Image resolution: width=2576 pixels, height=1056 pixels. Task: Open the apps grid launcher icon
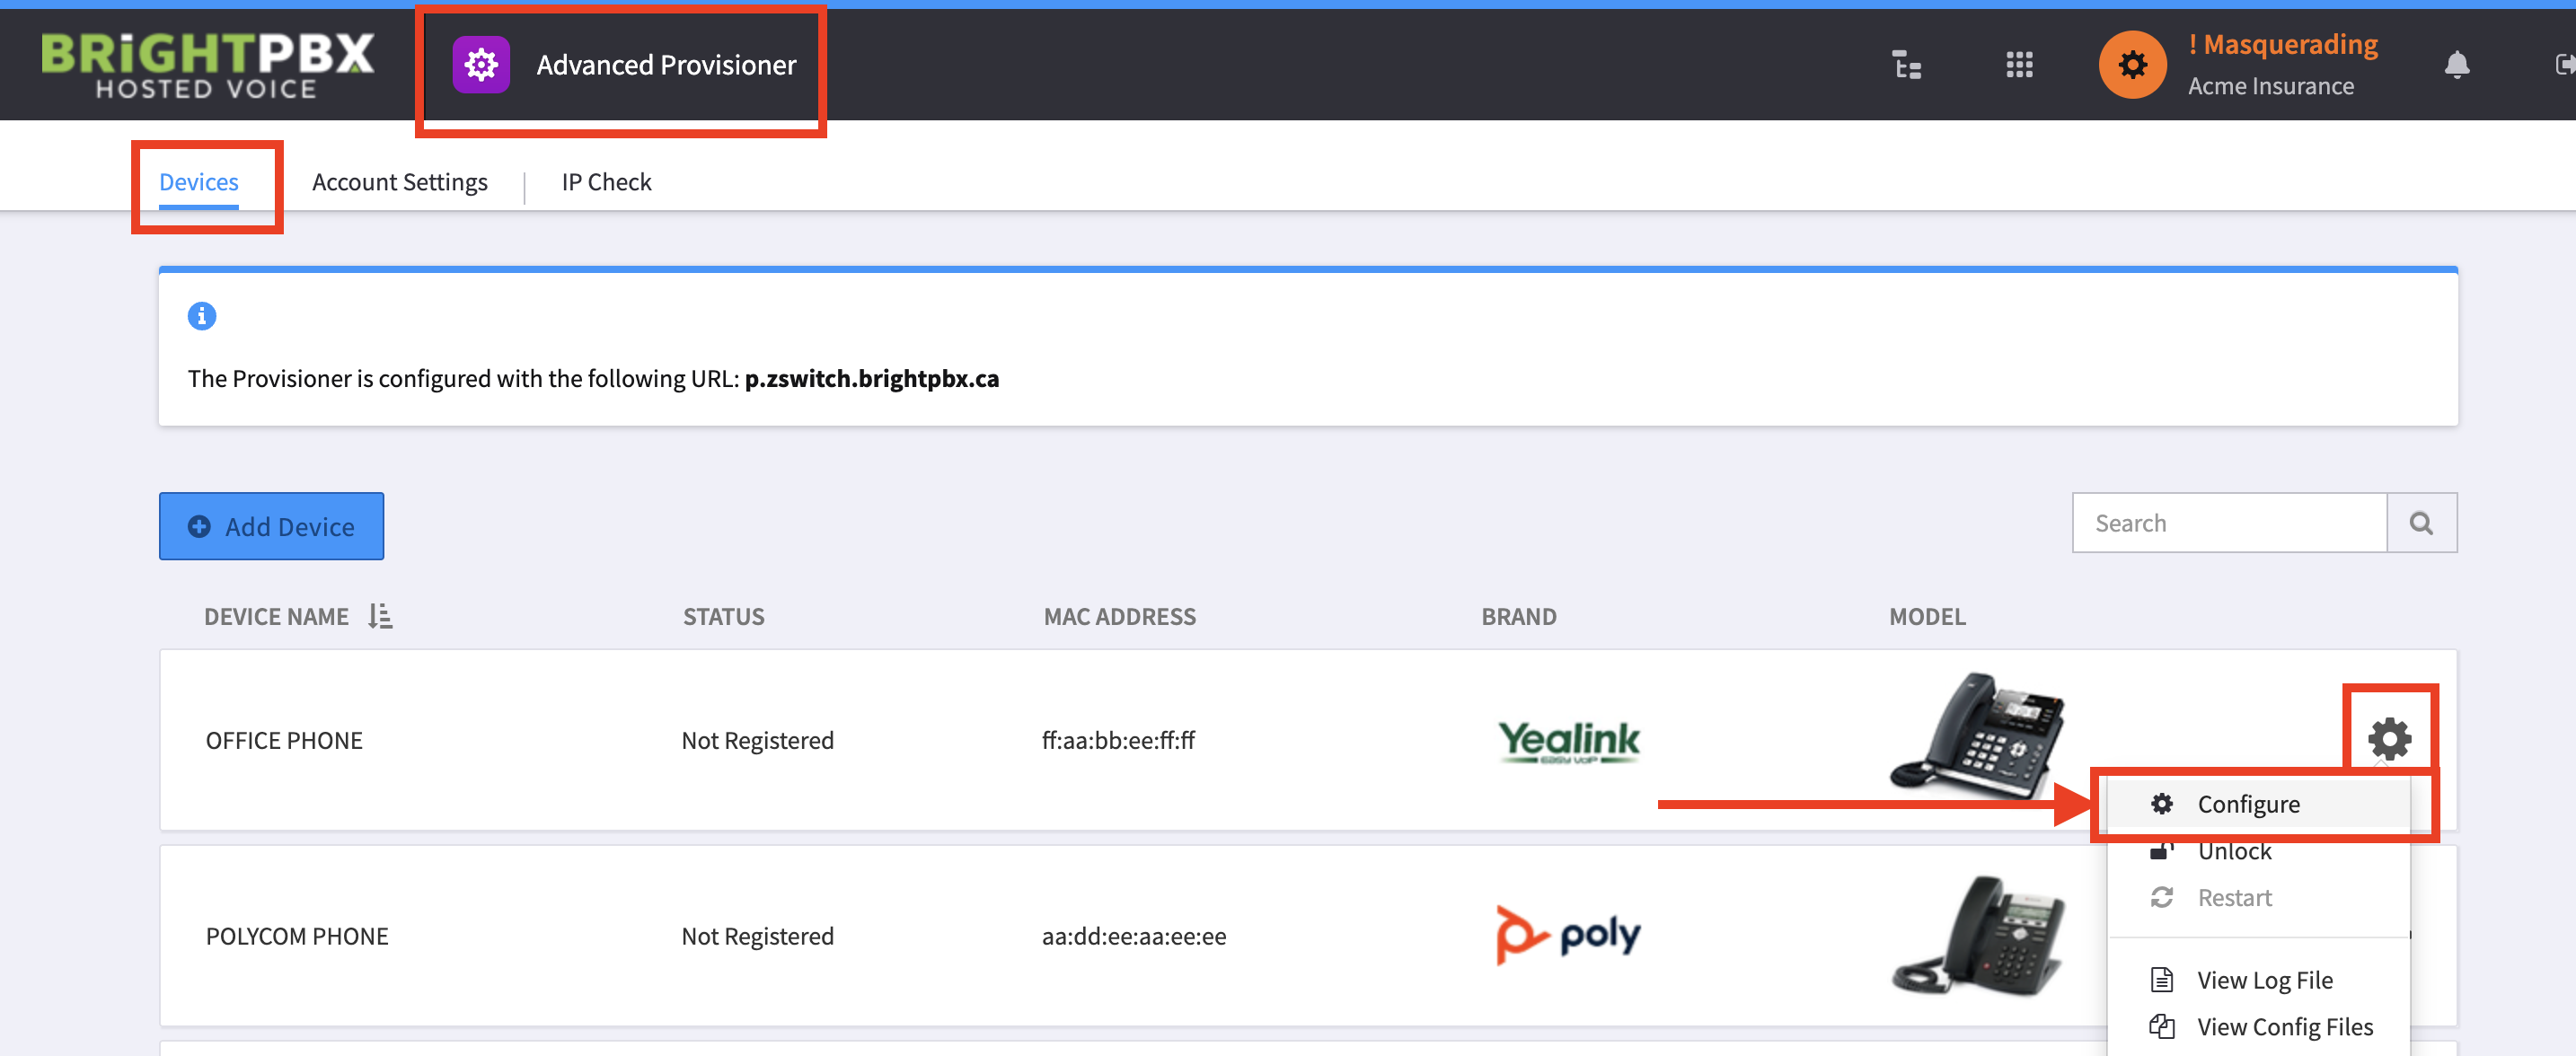point(2019,65)
